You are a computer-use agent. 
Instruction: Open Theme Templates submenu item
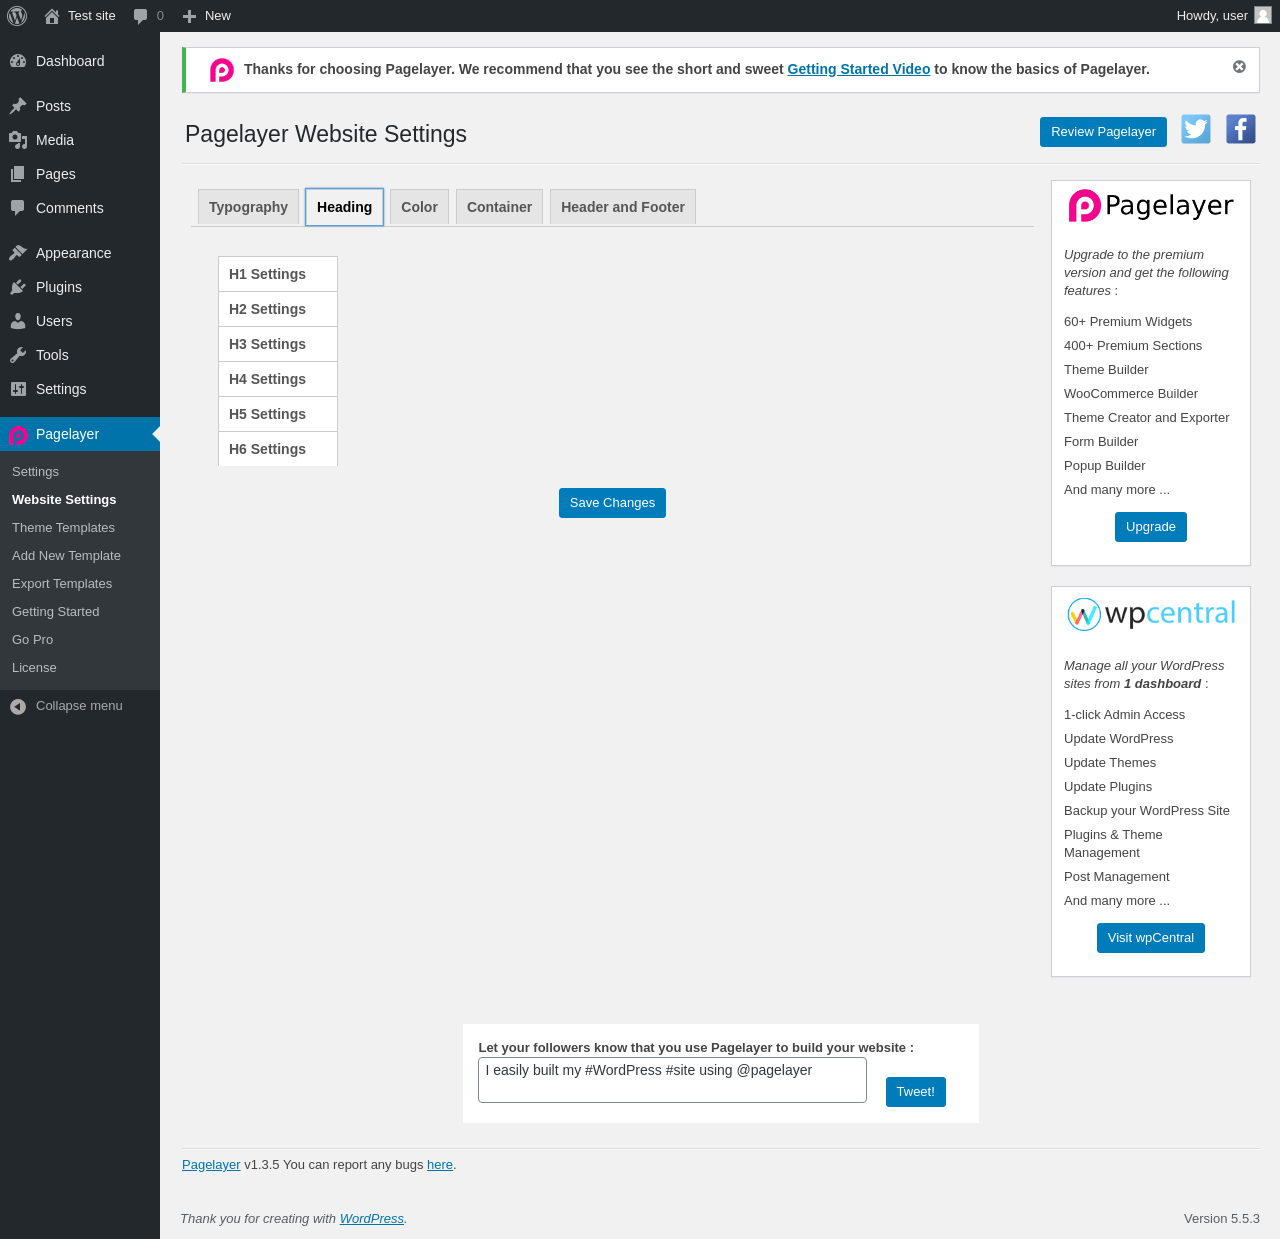click(x=63, y=528)
